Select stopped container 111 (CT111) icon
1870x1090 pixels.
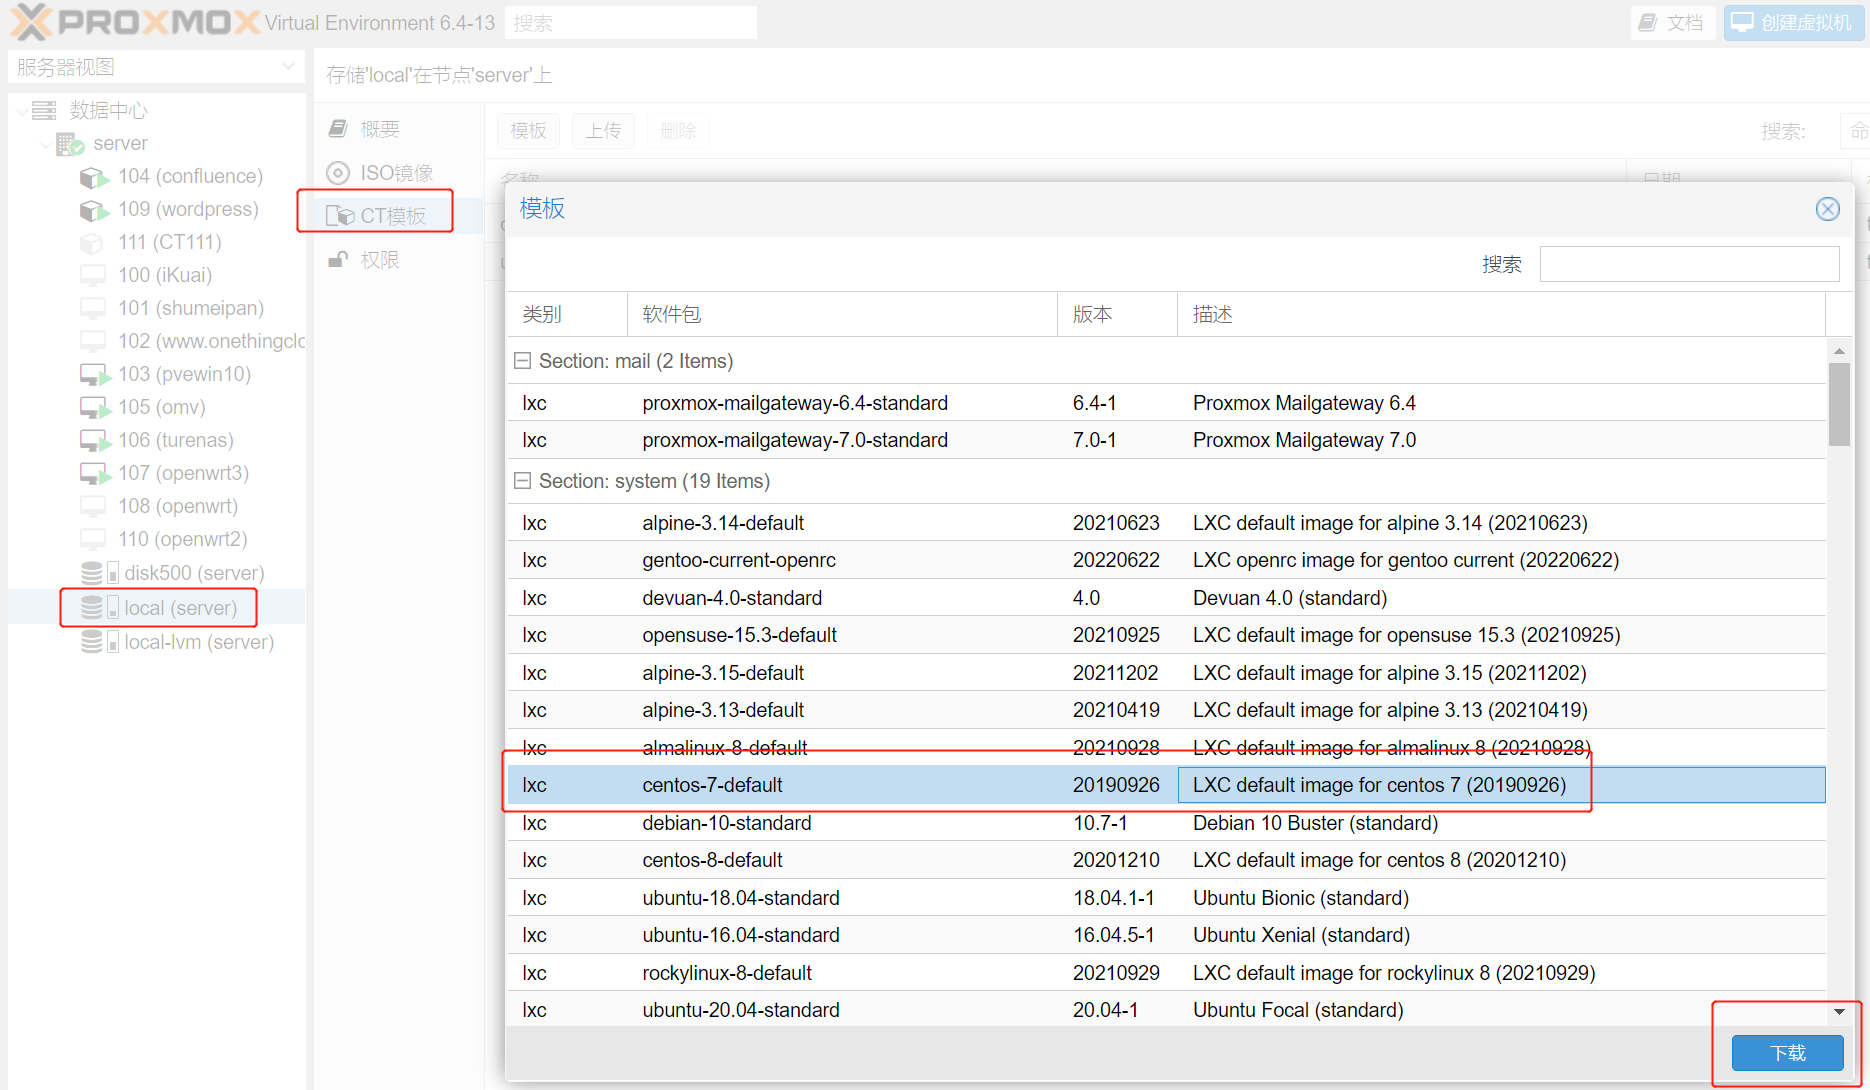(x=92, y=243)
